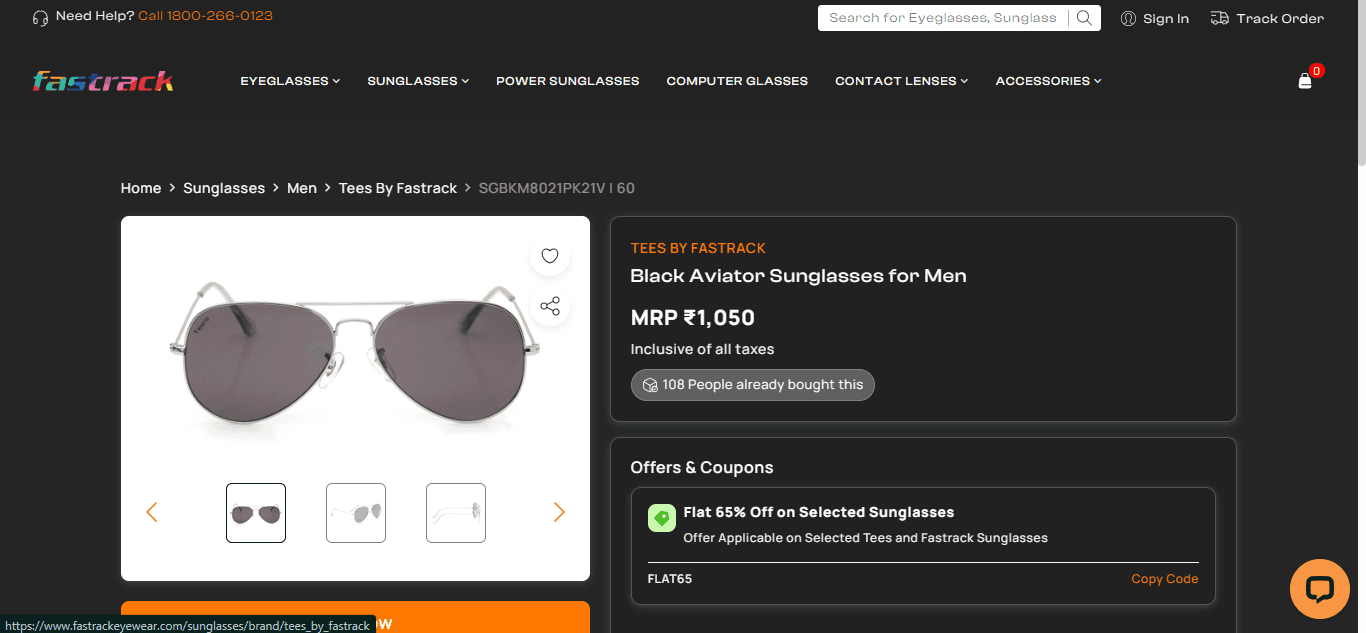
Task: Go to Tees By Fastrack breadcrumb
Action: click(398, 188)
